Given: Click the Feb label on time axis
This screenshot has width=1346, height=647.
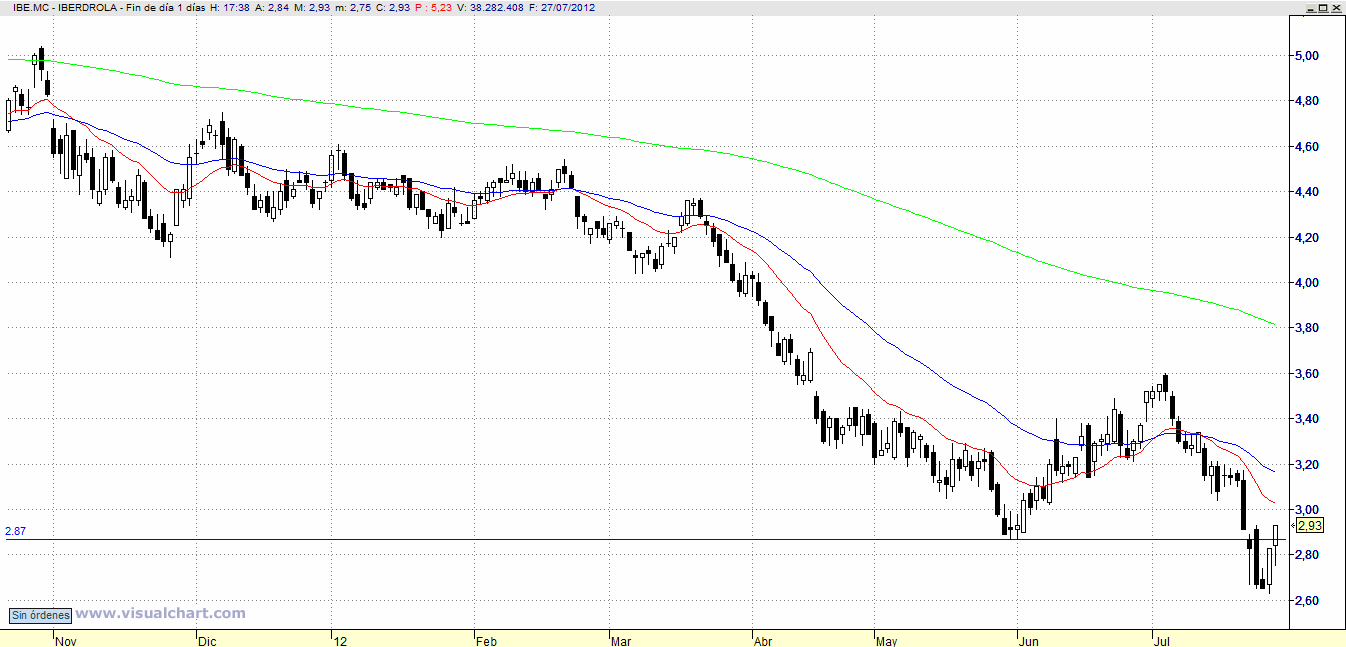Looking at the screenshot, I should click(x=487, y=640).
